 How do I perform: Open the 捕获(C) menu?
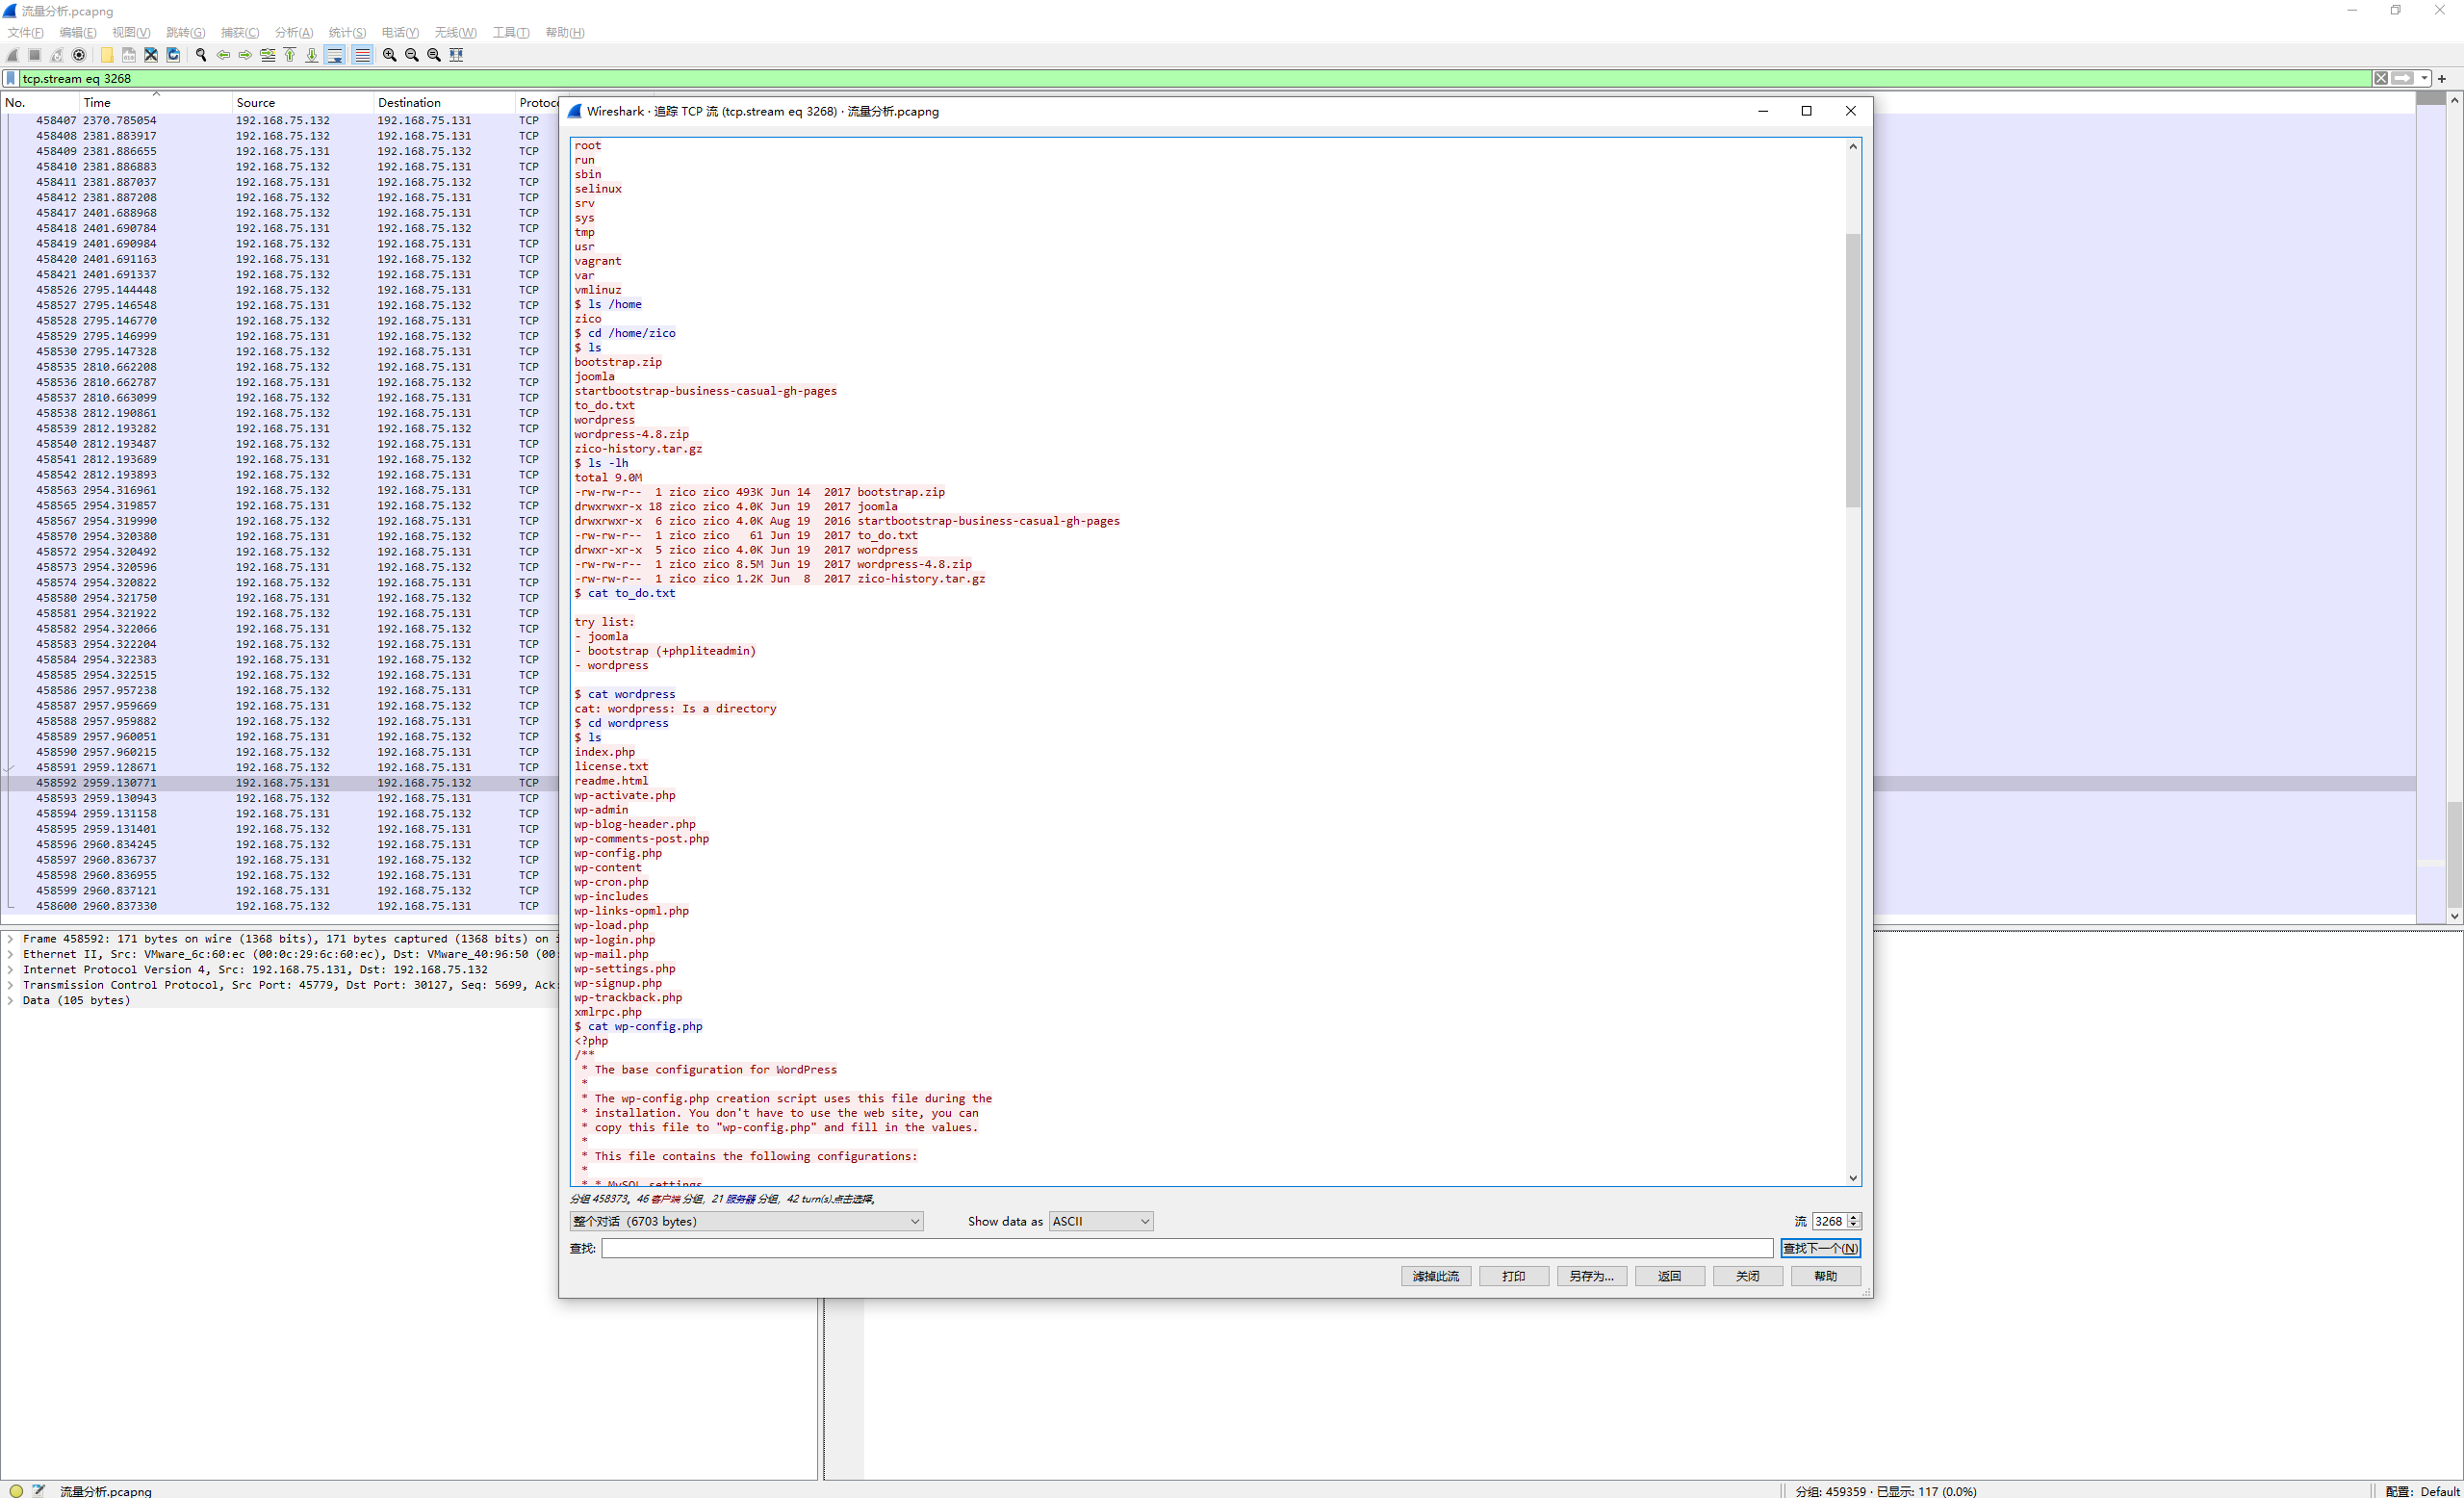coord(240,32)
